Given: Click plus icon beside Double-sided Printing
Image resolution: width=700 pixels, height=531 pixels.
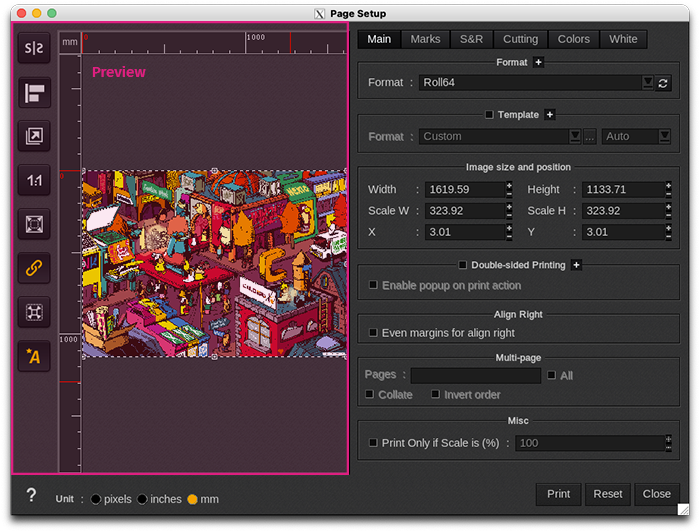Looking at the screenshot, I should tap(576, 265).
